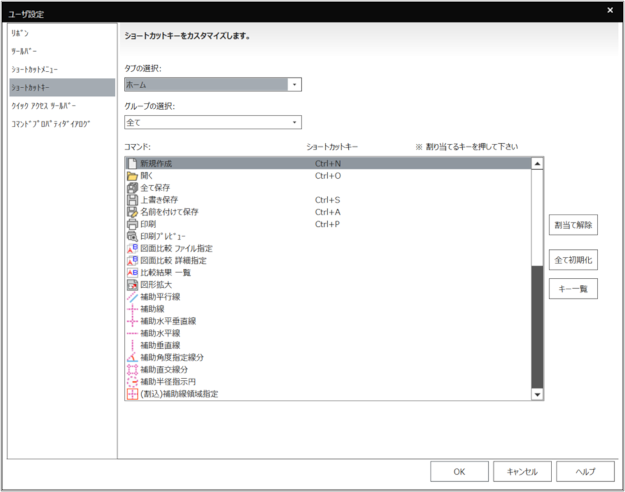Open the タブの選択 dropdown

[294, 85]
